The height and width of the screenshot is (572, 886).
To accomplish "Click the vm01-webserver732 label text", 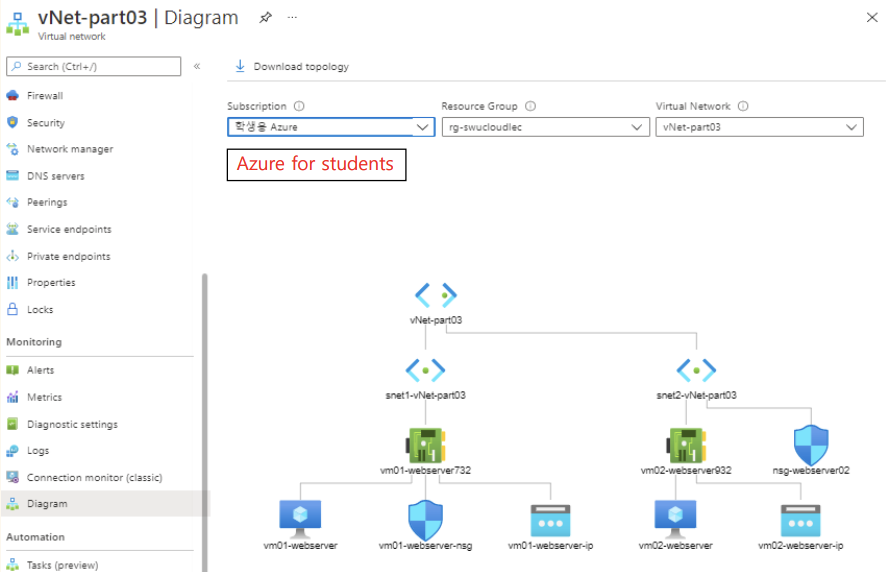I will tap(425, 470).
